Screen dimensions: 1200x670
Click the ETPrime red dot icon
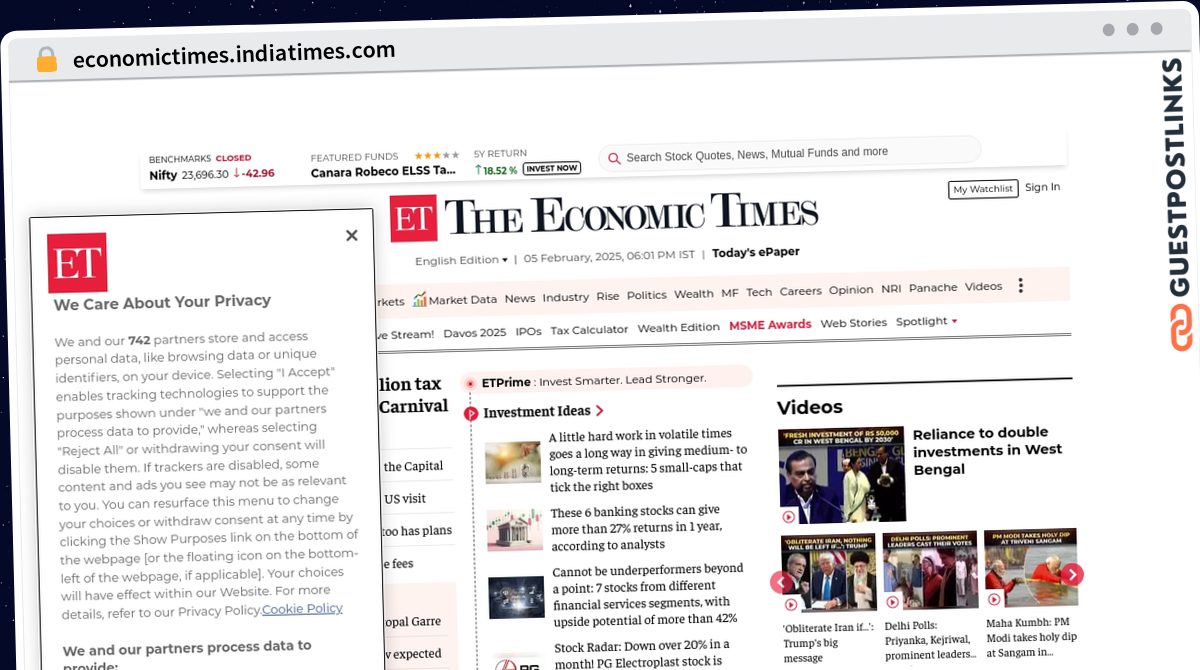point(470,383)
